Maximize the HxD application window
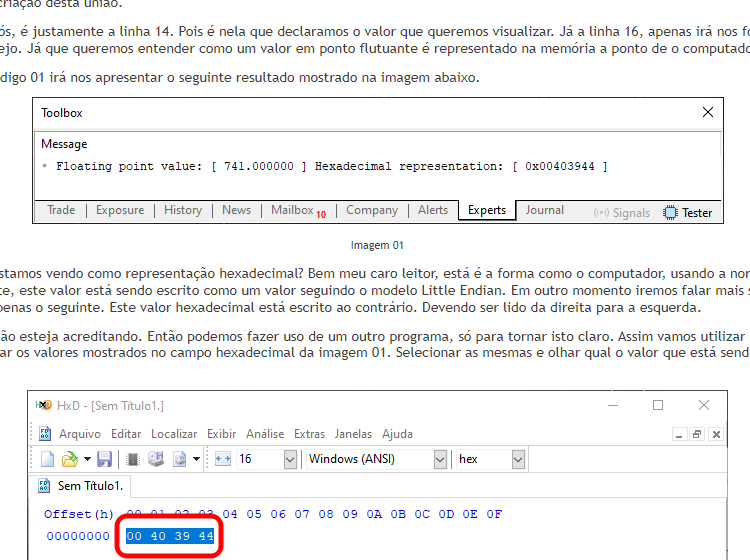Viewport: 750px width, 560px height. (658, 406)
